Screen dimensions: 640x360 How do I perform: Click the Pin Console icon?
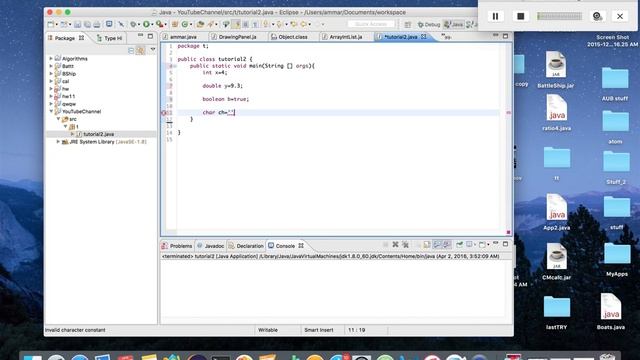pos(460,245)
